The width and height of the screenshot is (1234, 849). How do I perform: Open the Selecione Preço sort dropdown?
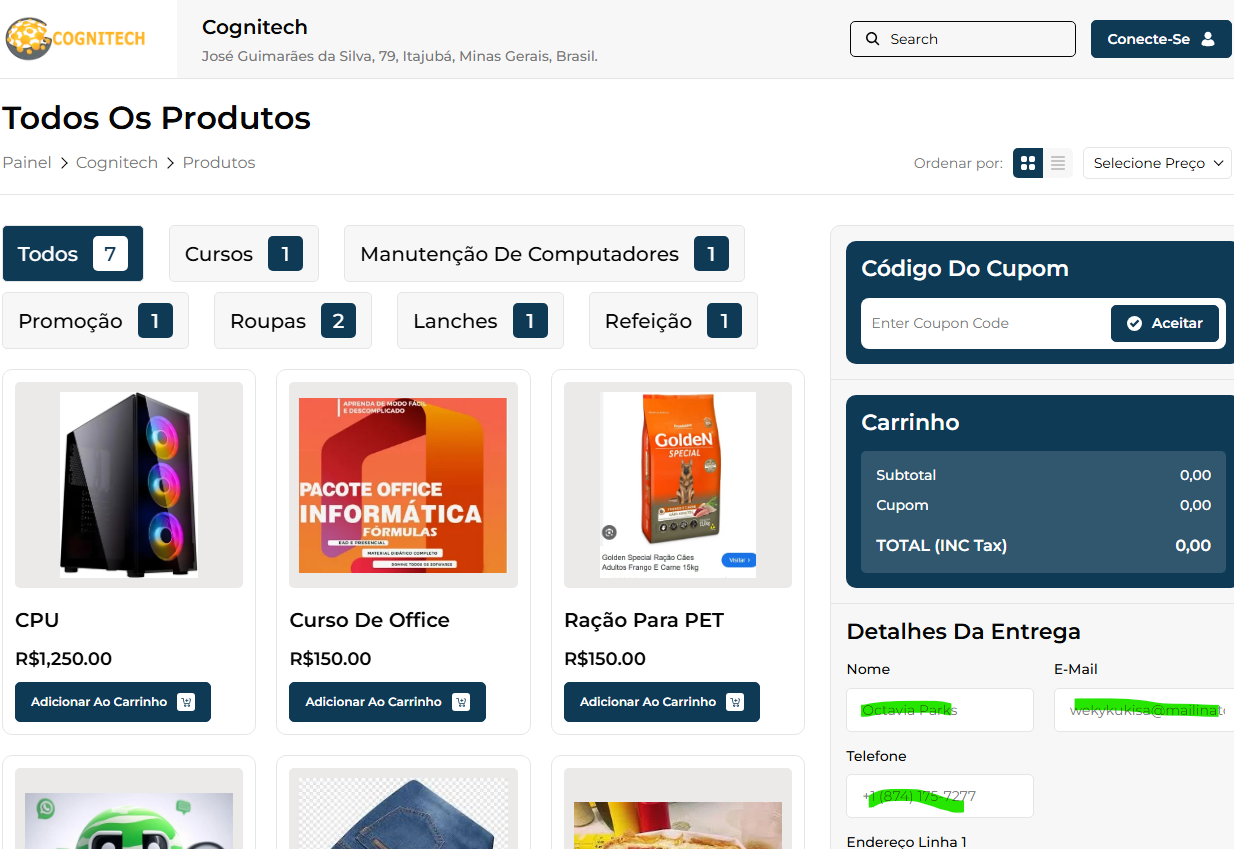(x=1157, y=163)
